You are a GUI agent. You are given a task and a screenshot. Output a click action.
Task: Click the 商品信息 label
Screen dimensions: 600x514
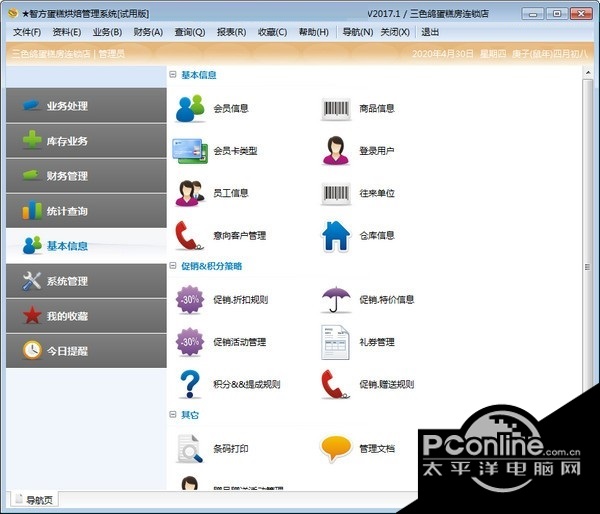pyautogui.click(x=377, y=109)
